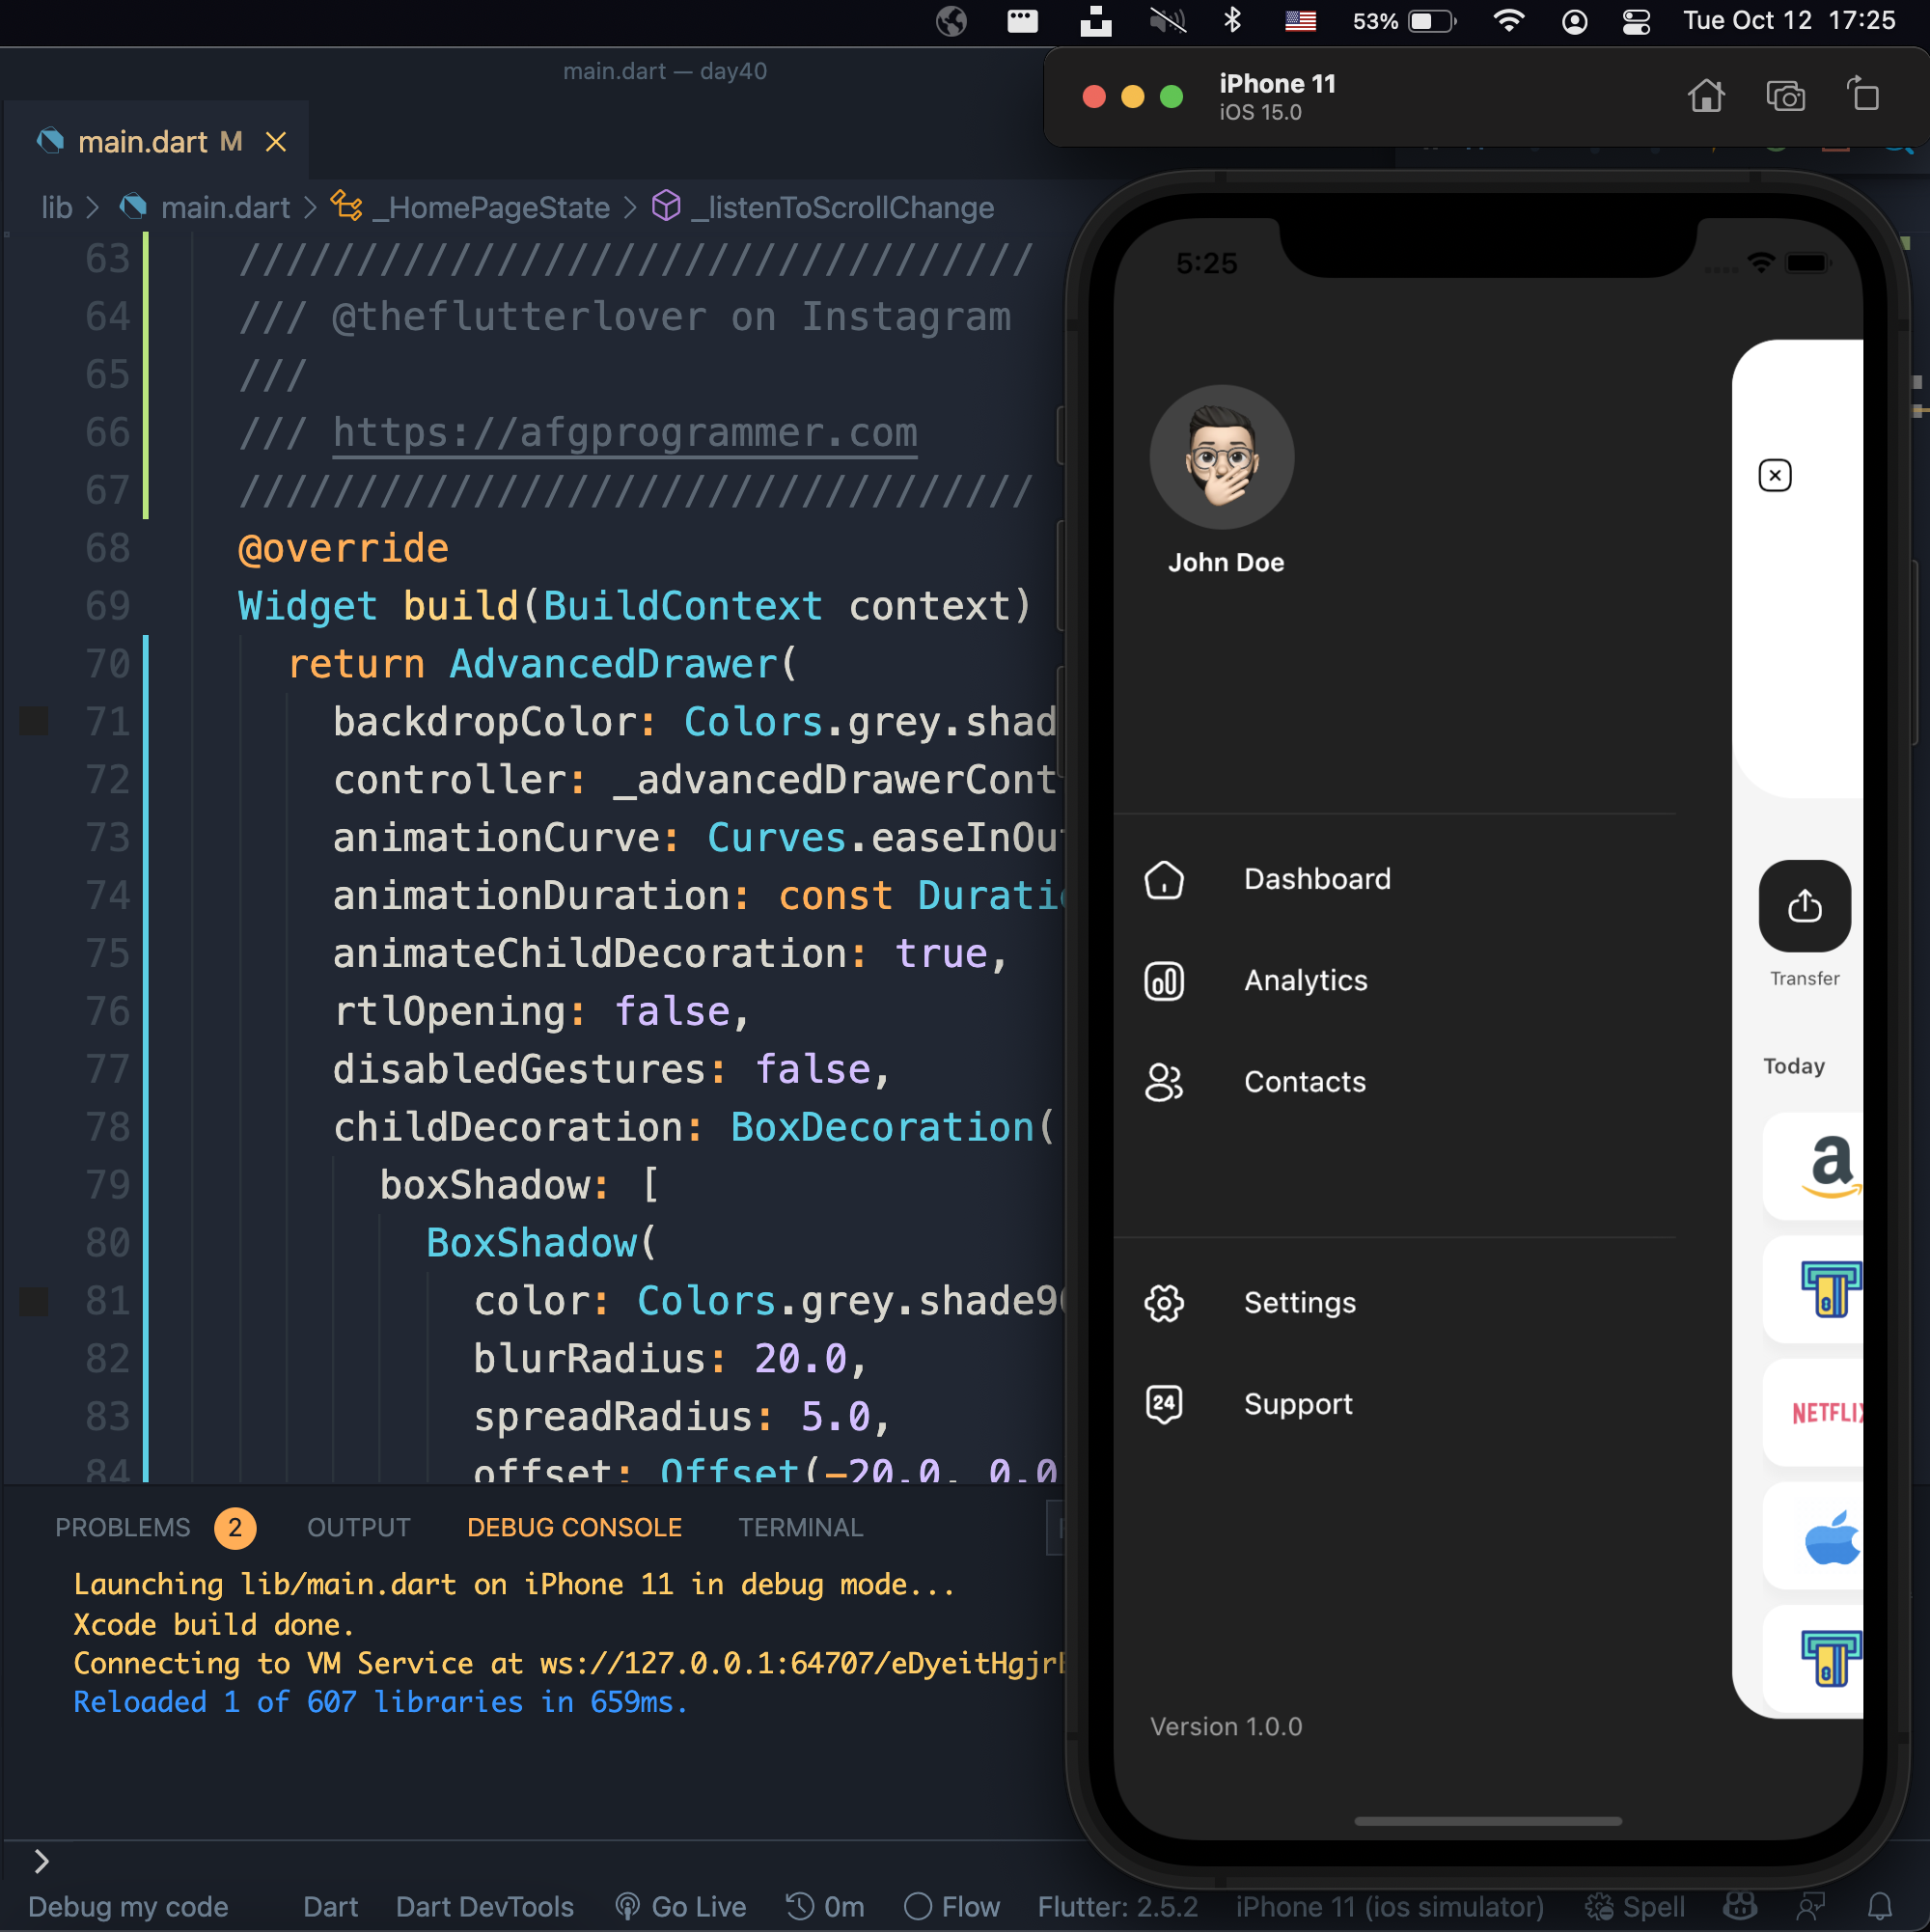
Task: Click the simulator Home button icon
Action: click(1706, 96)
